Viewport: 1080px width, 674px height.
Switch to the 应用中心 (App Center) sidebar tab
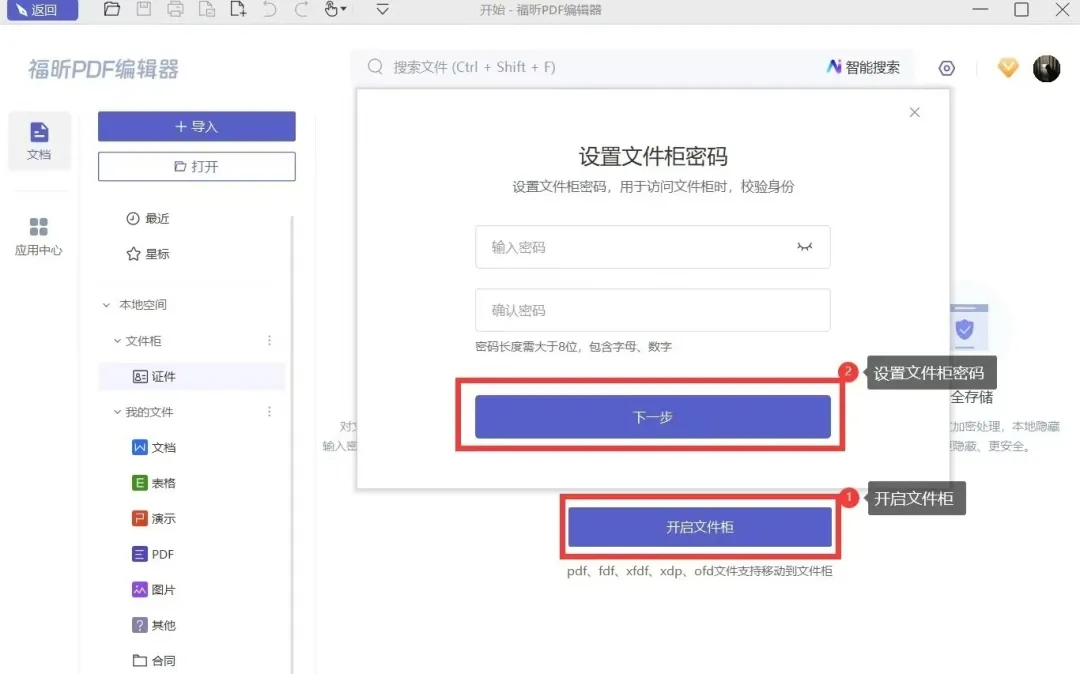pos(39,235)
